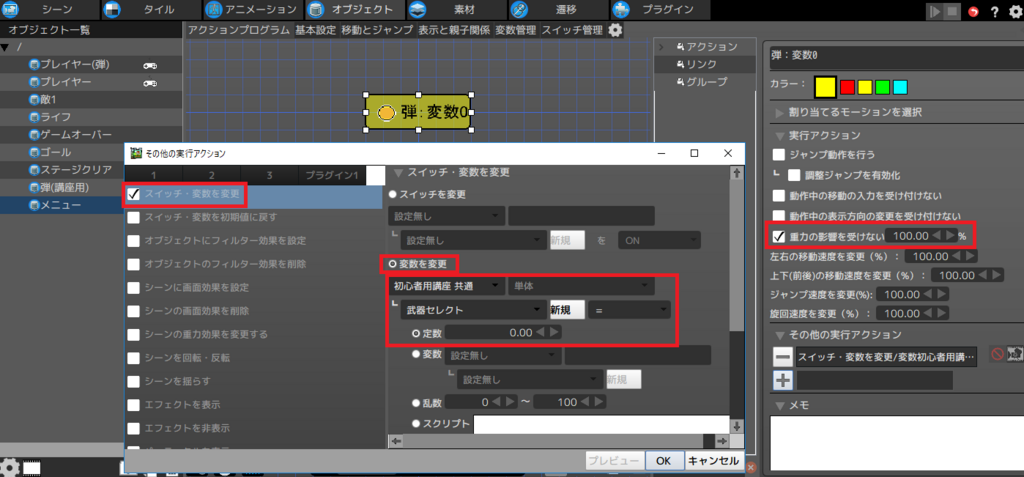The image size is (1024, 477).
Task: Check オブジェクトにフィルター効果を設定
Action: 133,241
